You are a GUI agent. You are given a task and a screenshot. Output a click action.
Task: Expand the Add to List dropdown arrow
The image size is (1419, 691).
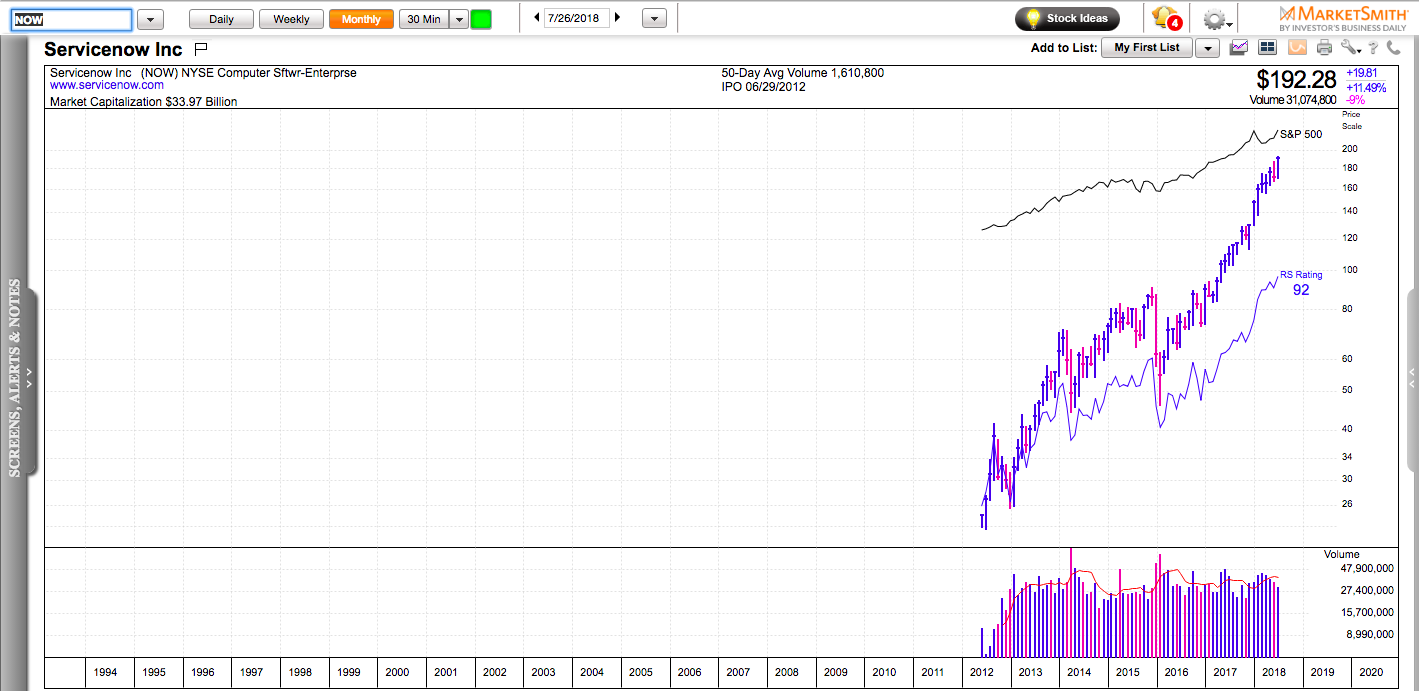[x=1207, y=48]
